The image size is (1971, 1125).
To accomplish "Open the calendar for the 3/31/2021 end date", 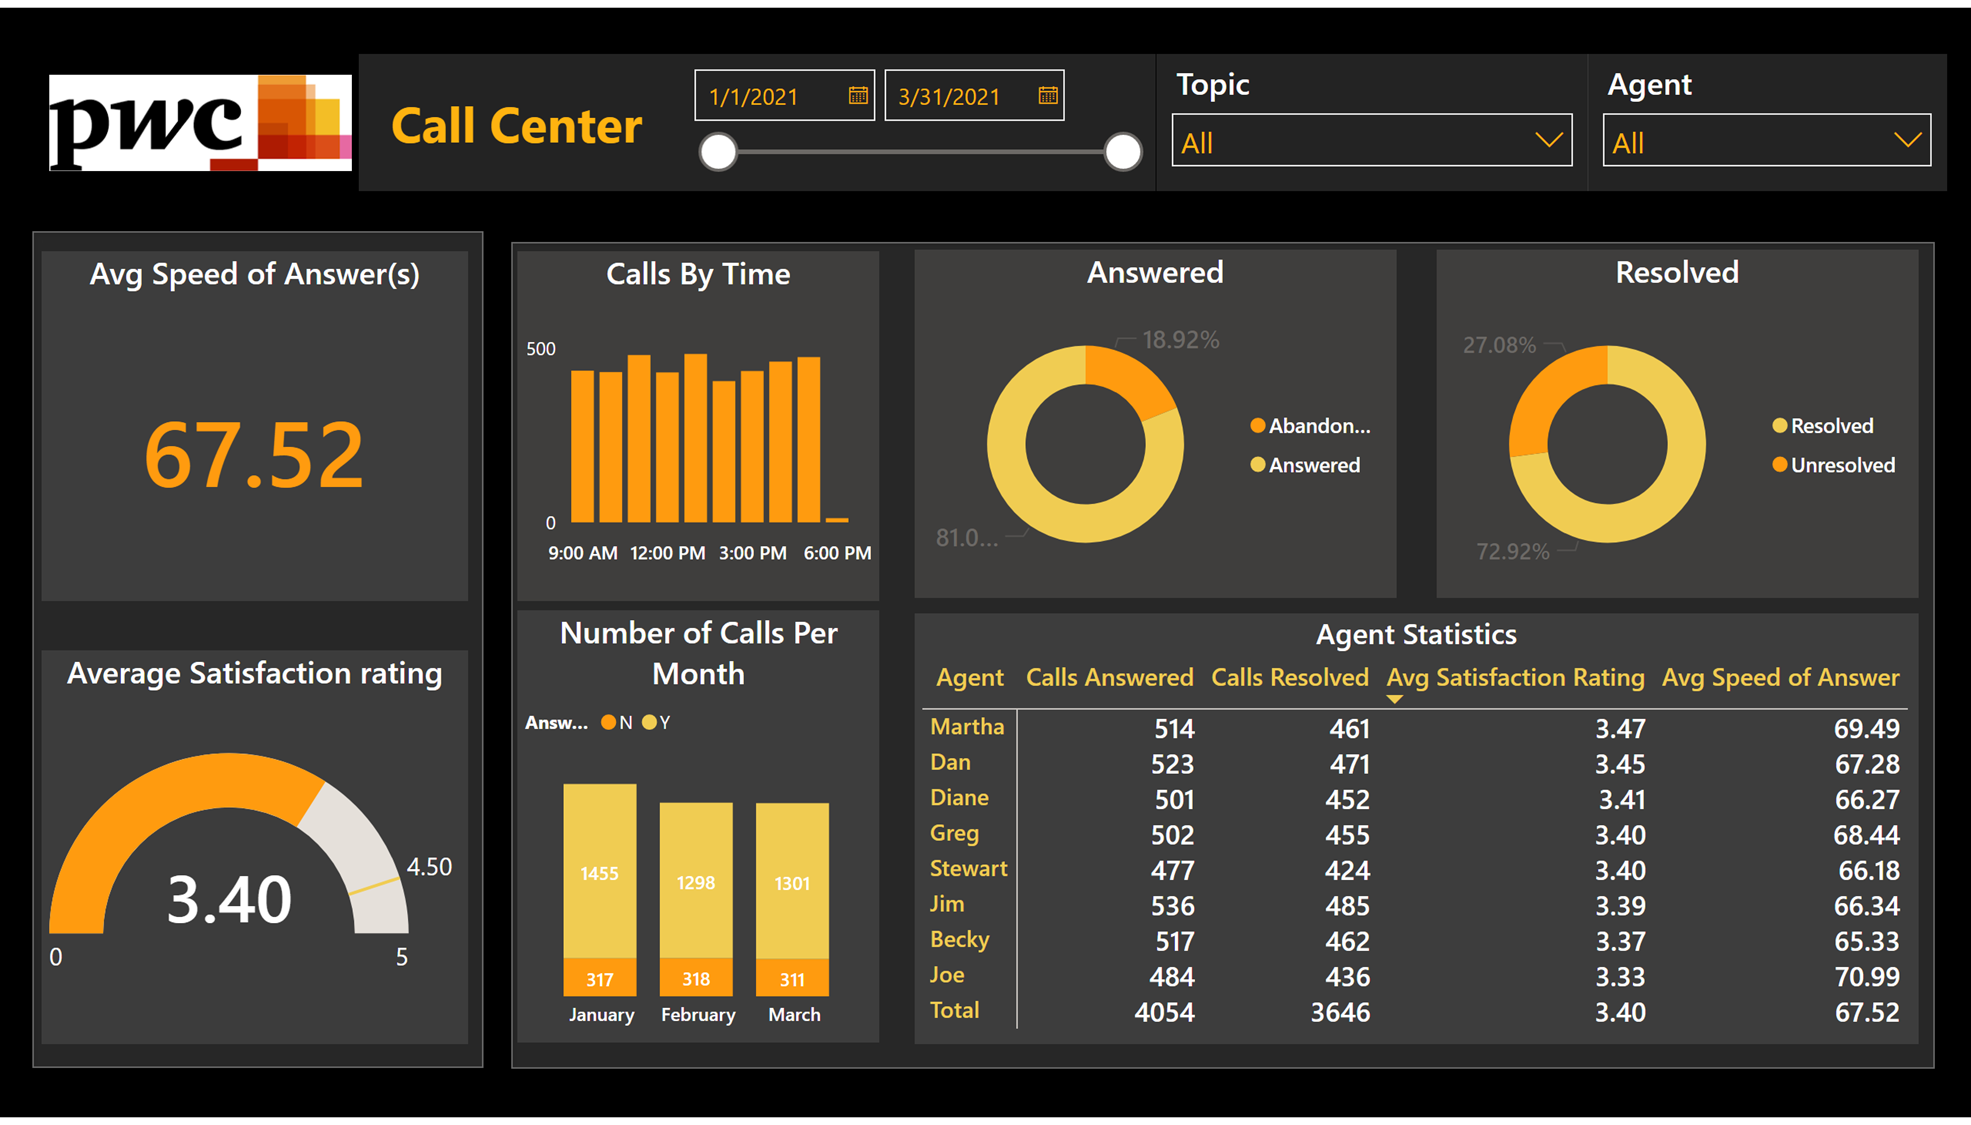I will tap(1047, 94).
